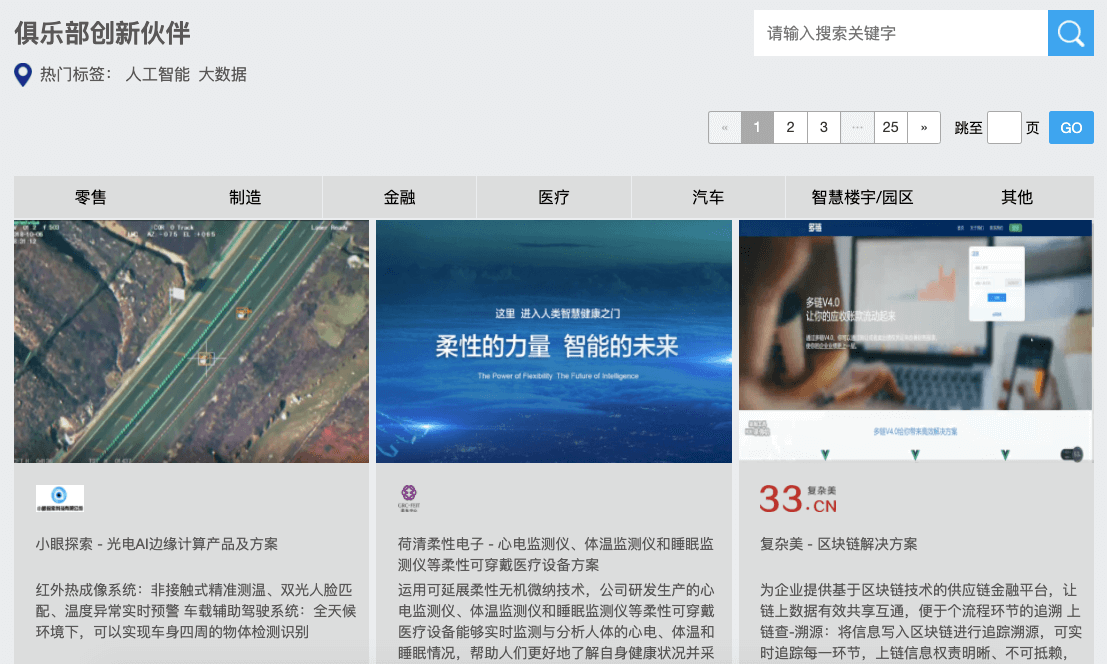Go to page 3
The height and width of the screenshot is (664, 1107).
point(823,128)
